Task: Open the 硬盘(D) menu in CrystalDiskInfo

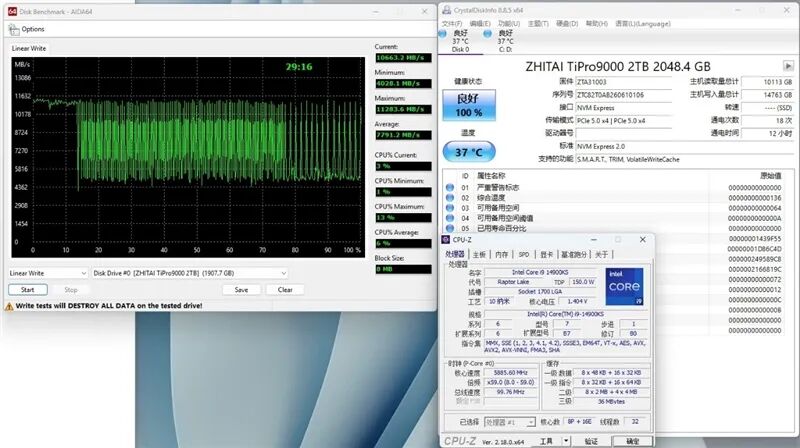Action: [567, 24]
